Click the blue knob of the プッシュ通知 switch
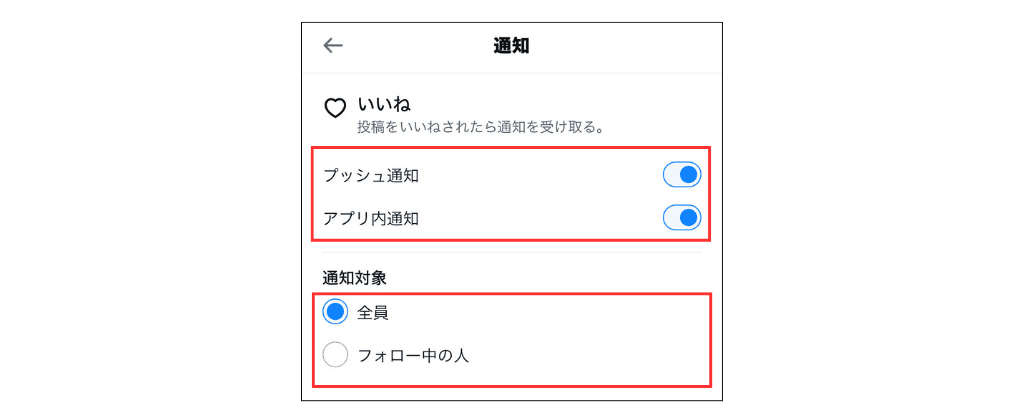The height and width of the screenshot is (418, 1024). point(688,175)
